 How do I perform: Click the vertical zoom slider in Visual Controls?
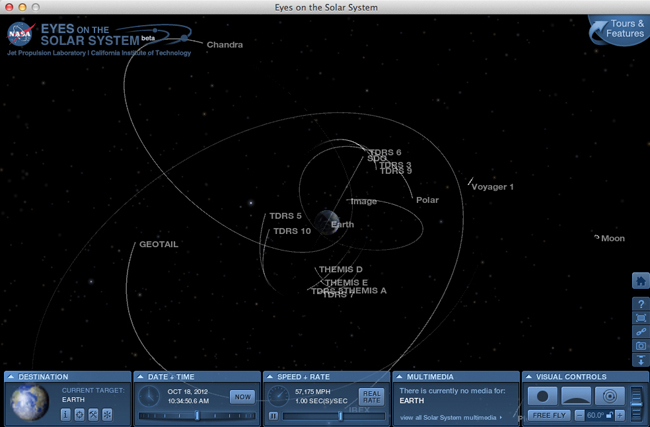point(637,404)
